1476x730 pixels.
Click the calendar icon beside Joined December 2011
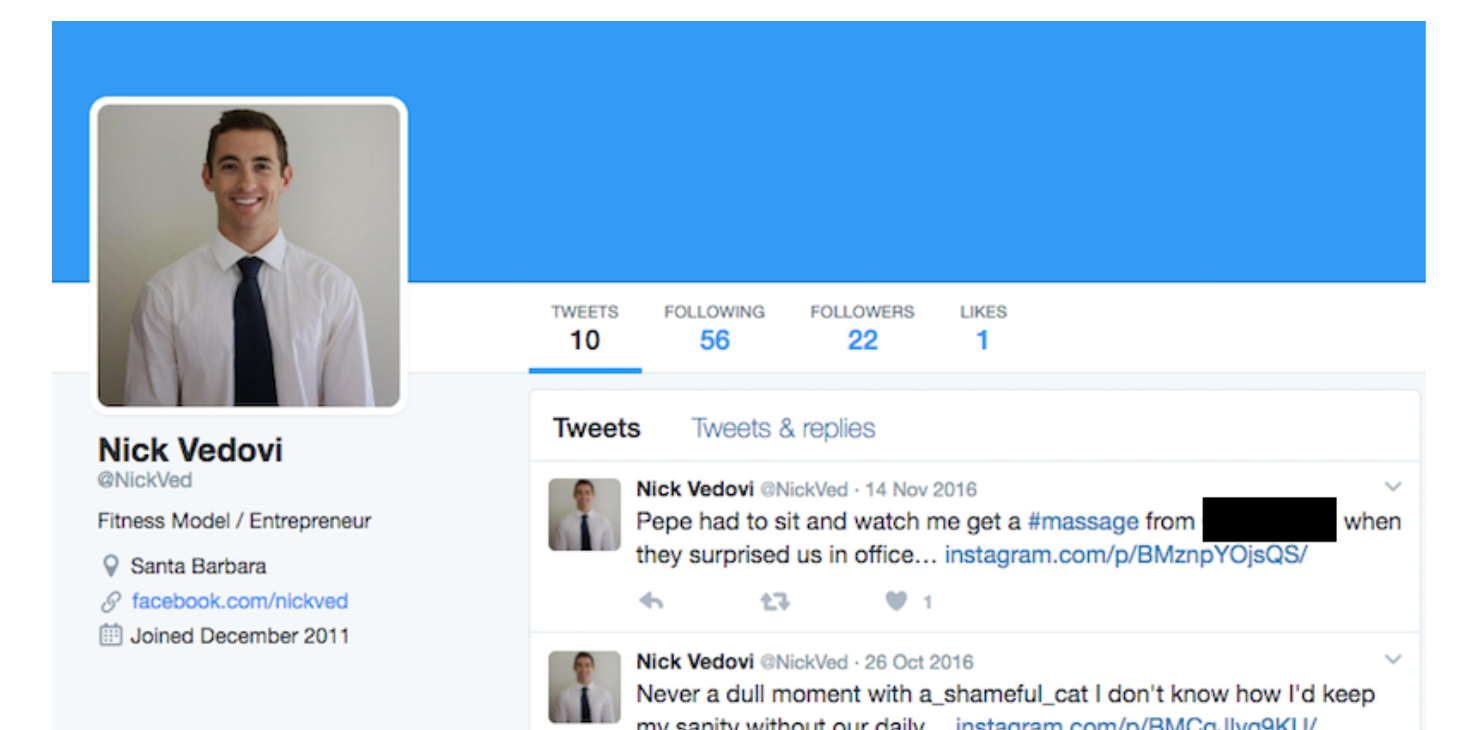pyautogui.click(x=111, y=635)
